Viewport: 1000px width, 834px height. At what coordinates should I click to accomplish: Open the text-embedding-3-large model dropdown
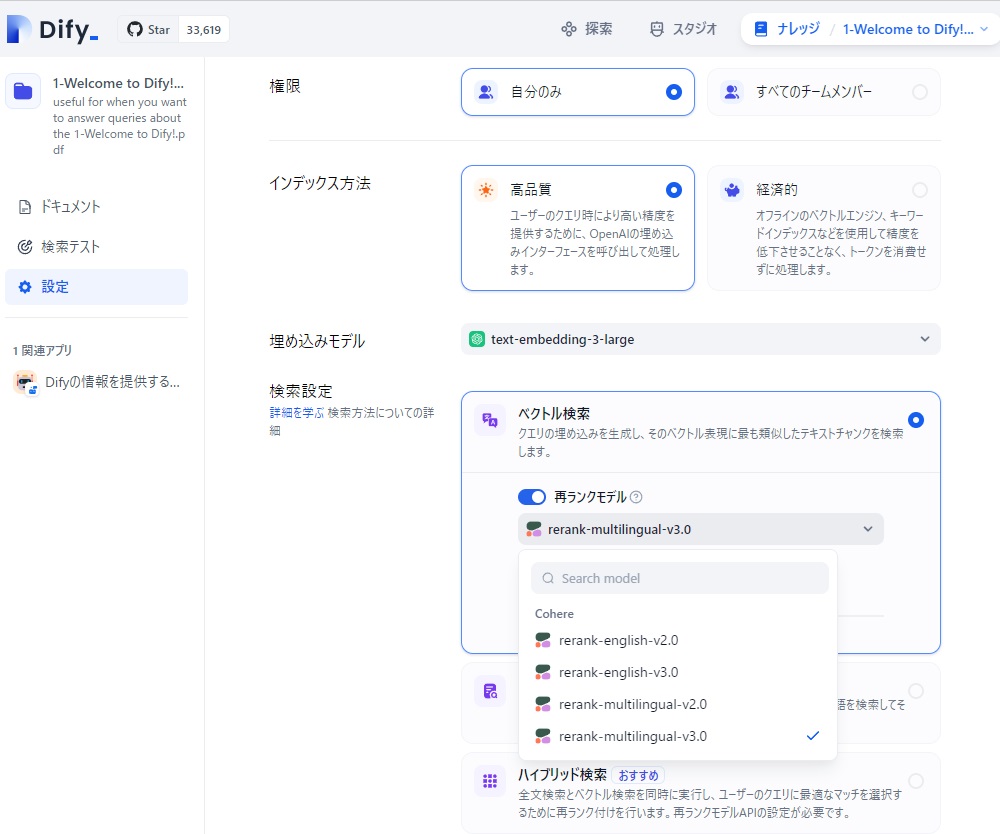click(700, 339)
